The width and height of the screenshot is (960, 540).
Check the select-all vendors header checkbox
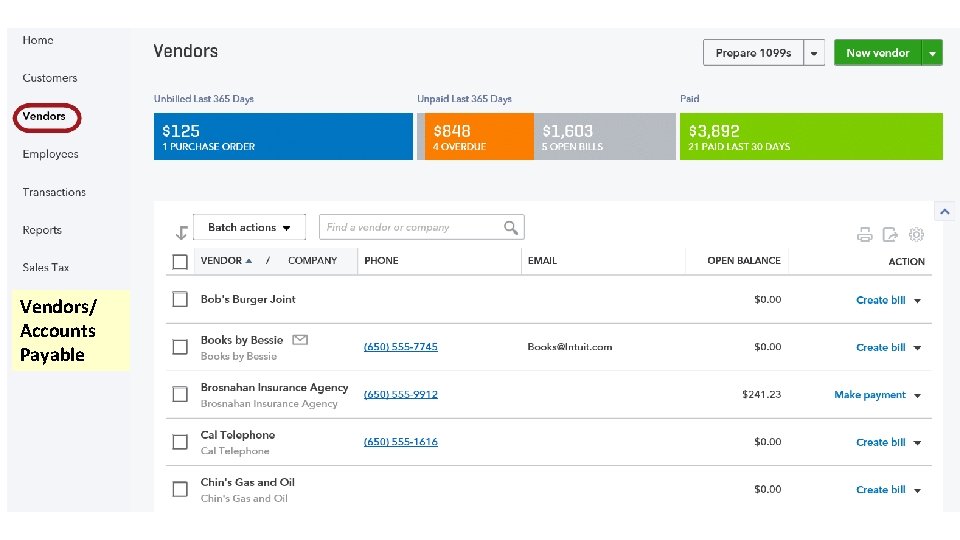click(x=180, y=262)
